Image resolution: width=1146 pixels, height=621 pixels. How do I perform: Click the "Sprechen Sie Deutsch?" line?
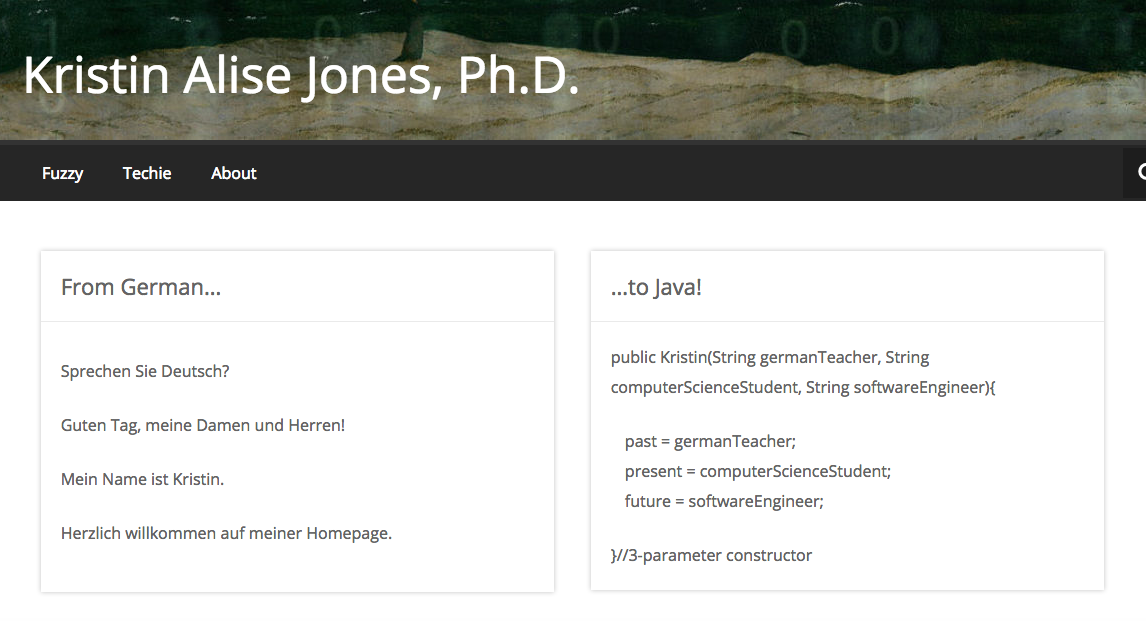coord(145,371)
